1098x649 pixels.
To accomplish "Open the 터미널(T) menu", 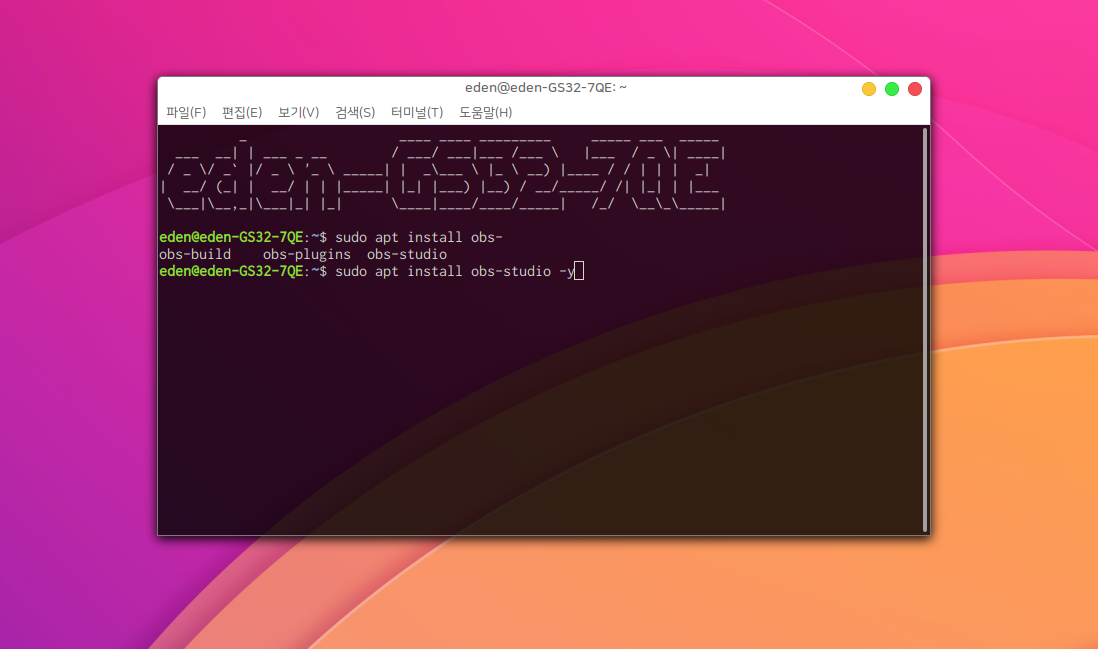I will pyautogui.click(x=417, y=112).
